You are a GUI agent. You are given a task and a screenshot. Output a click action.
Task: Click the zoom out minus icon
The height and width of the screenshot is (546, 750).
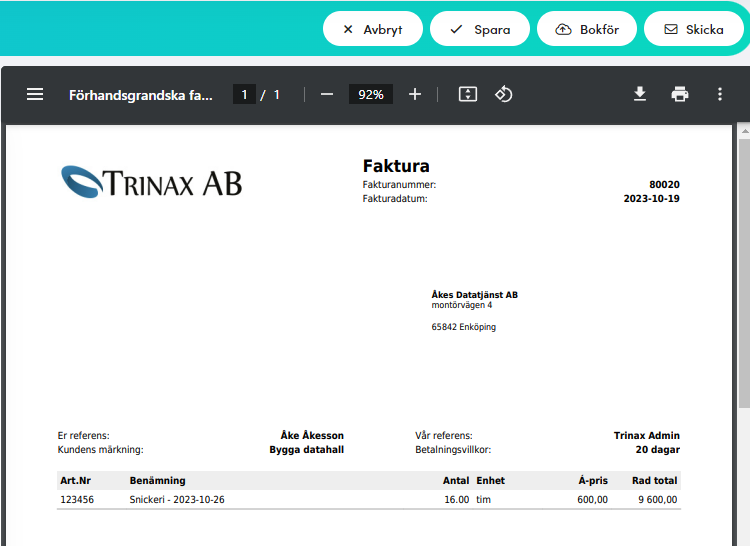[327, 94]
